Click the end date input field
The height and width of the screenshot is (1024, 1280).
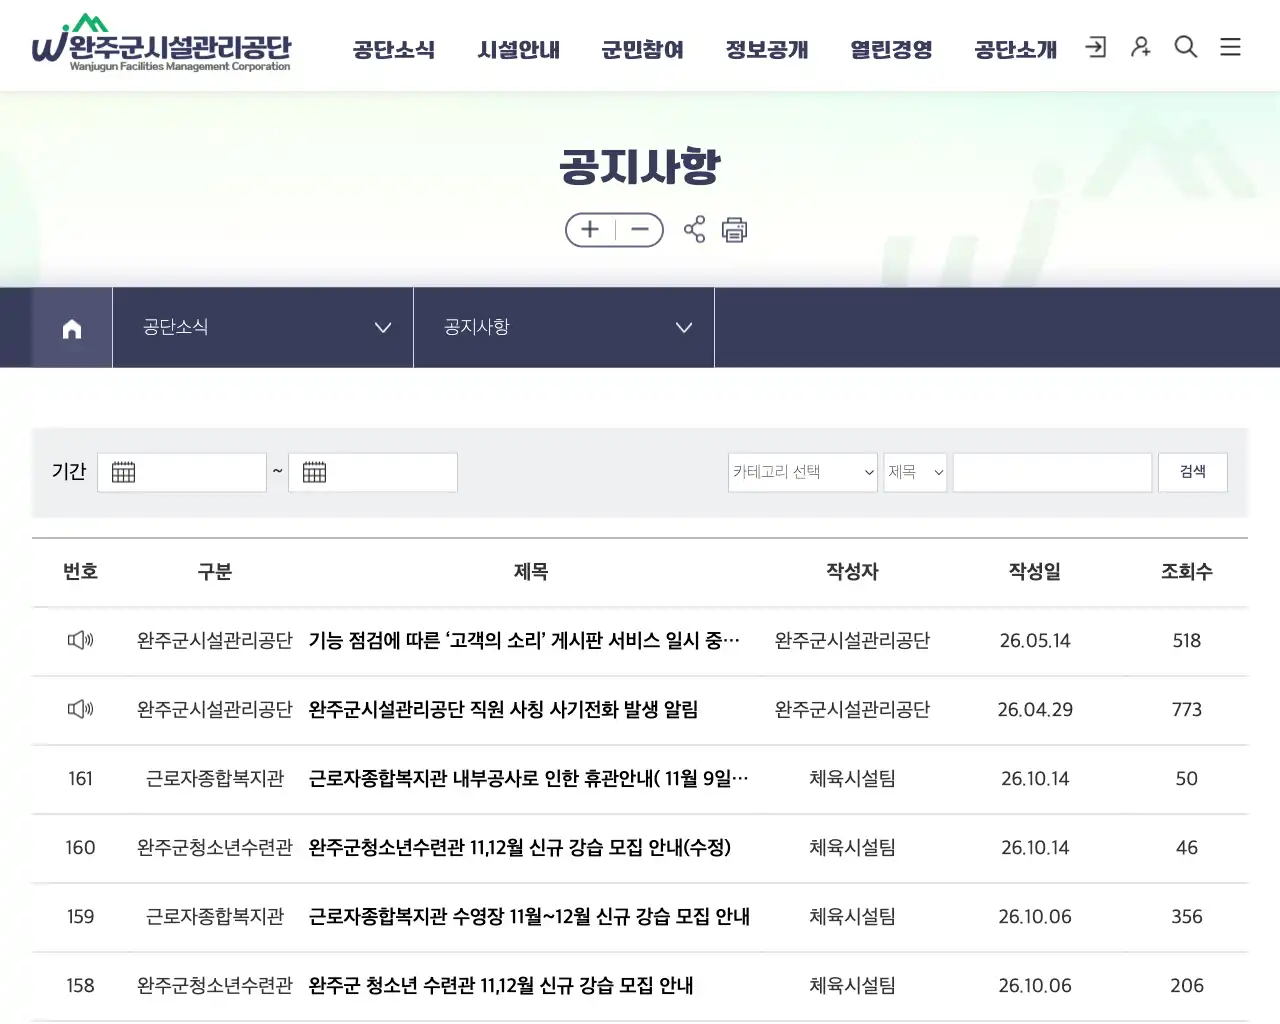tap(373, 472)
